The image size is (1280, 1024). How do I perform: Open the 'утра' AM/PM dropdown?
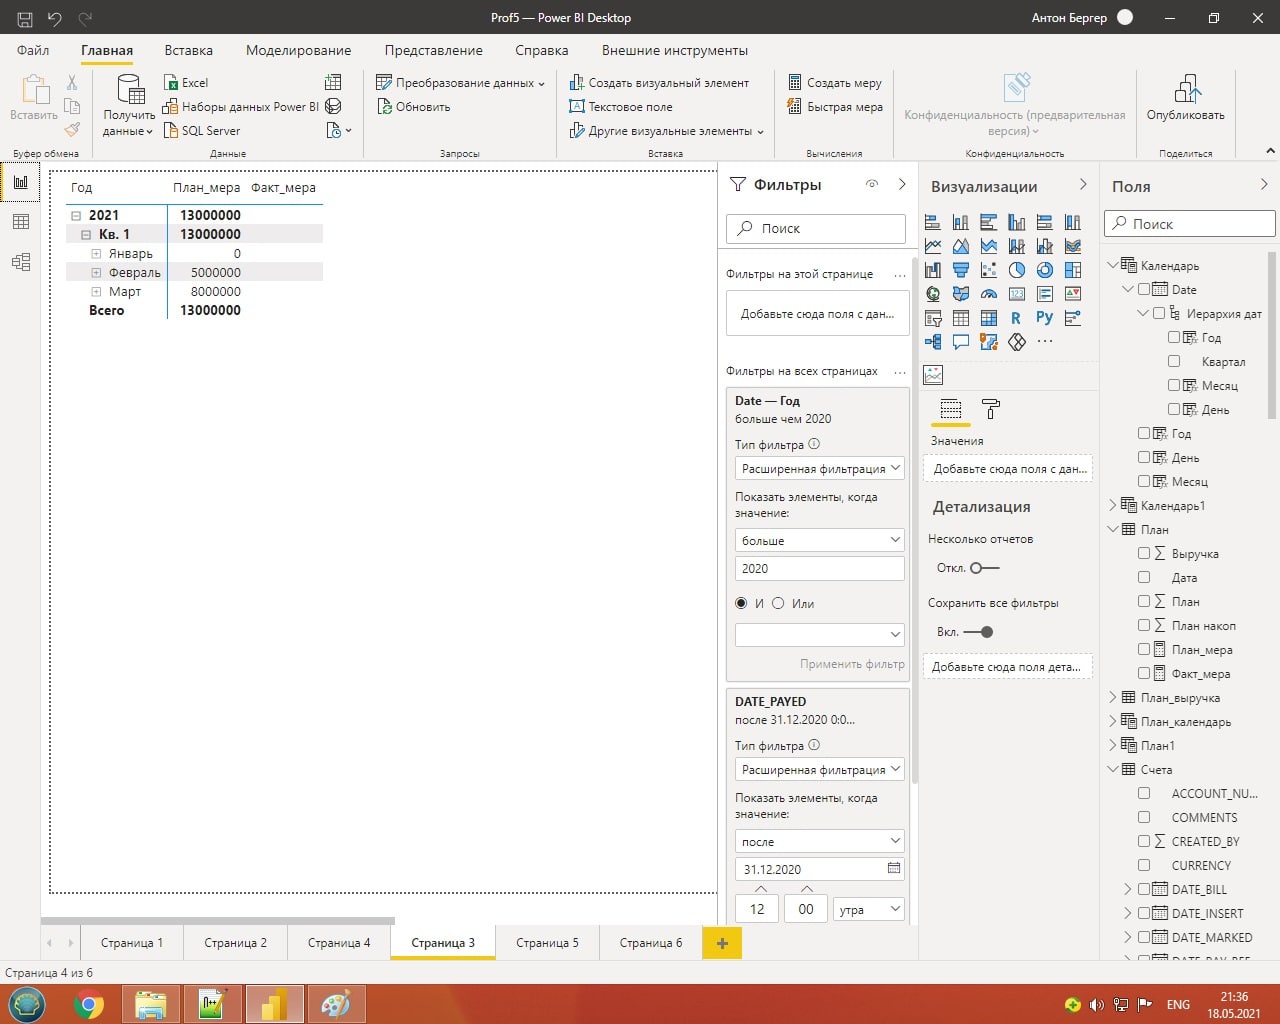868,909
